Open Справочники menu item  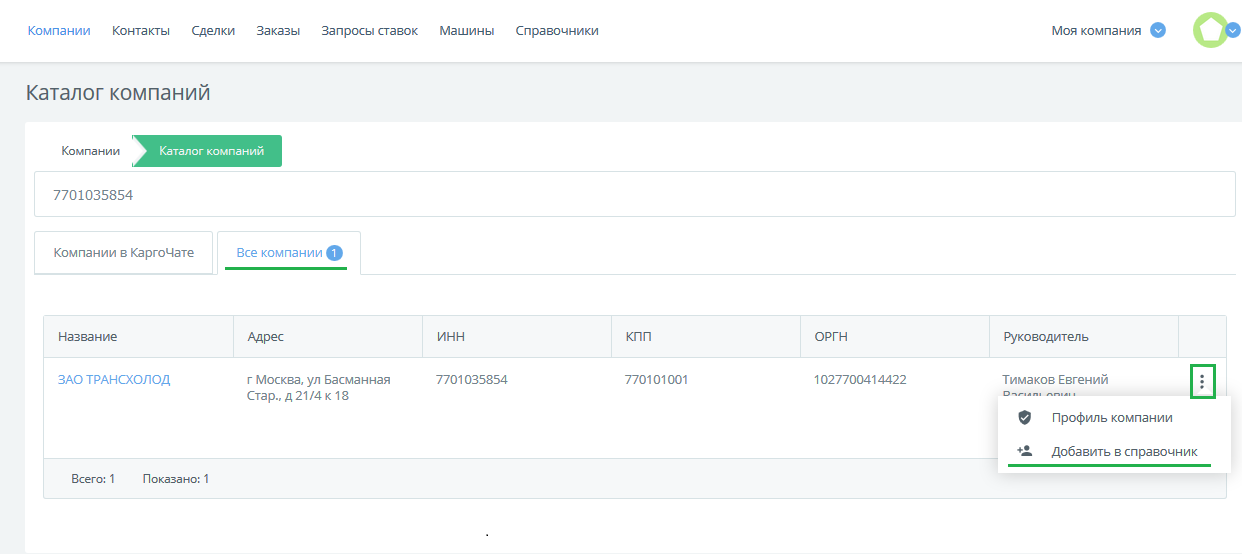point(557,31)
